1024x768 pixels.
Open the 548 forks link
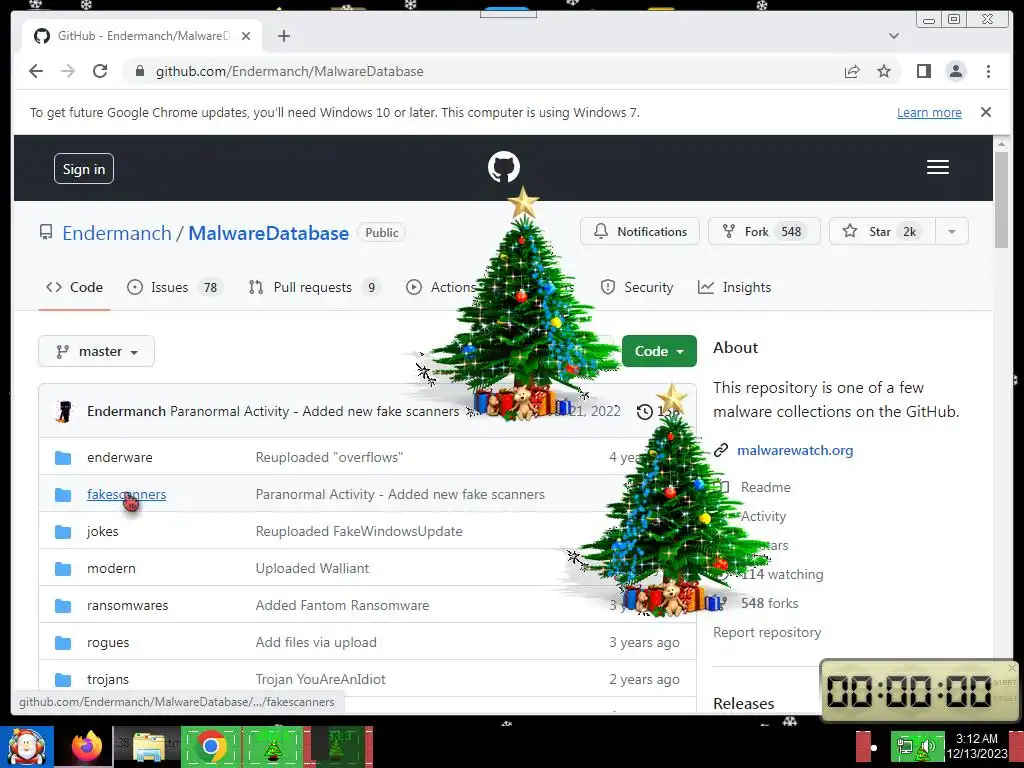[x=769, y=603]
